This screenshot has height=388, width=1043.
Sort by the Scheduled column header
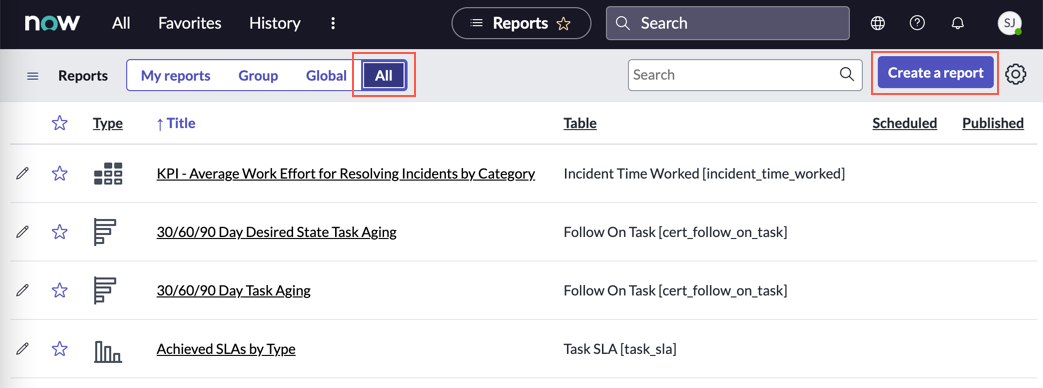(905, 123)
